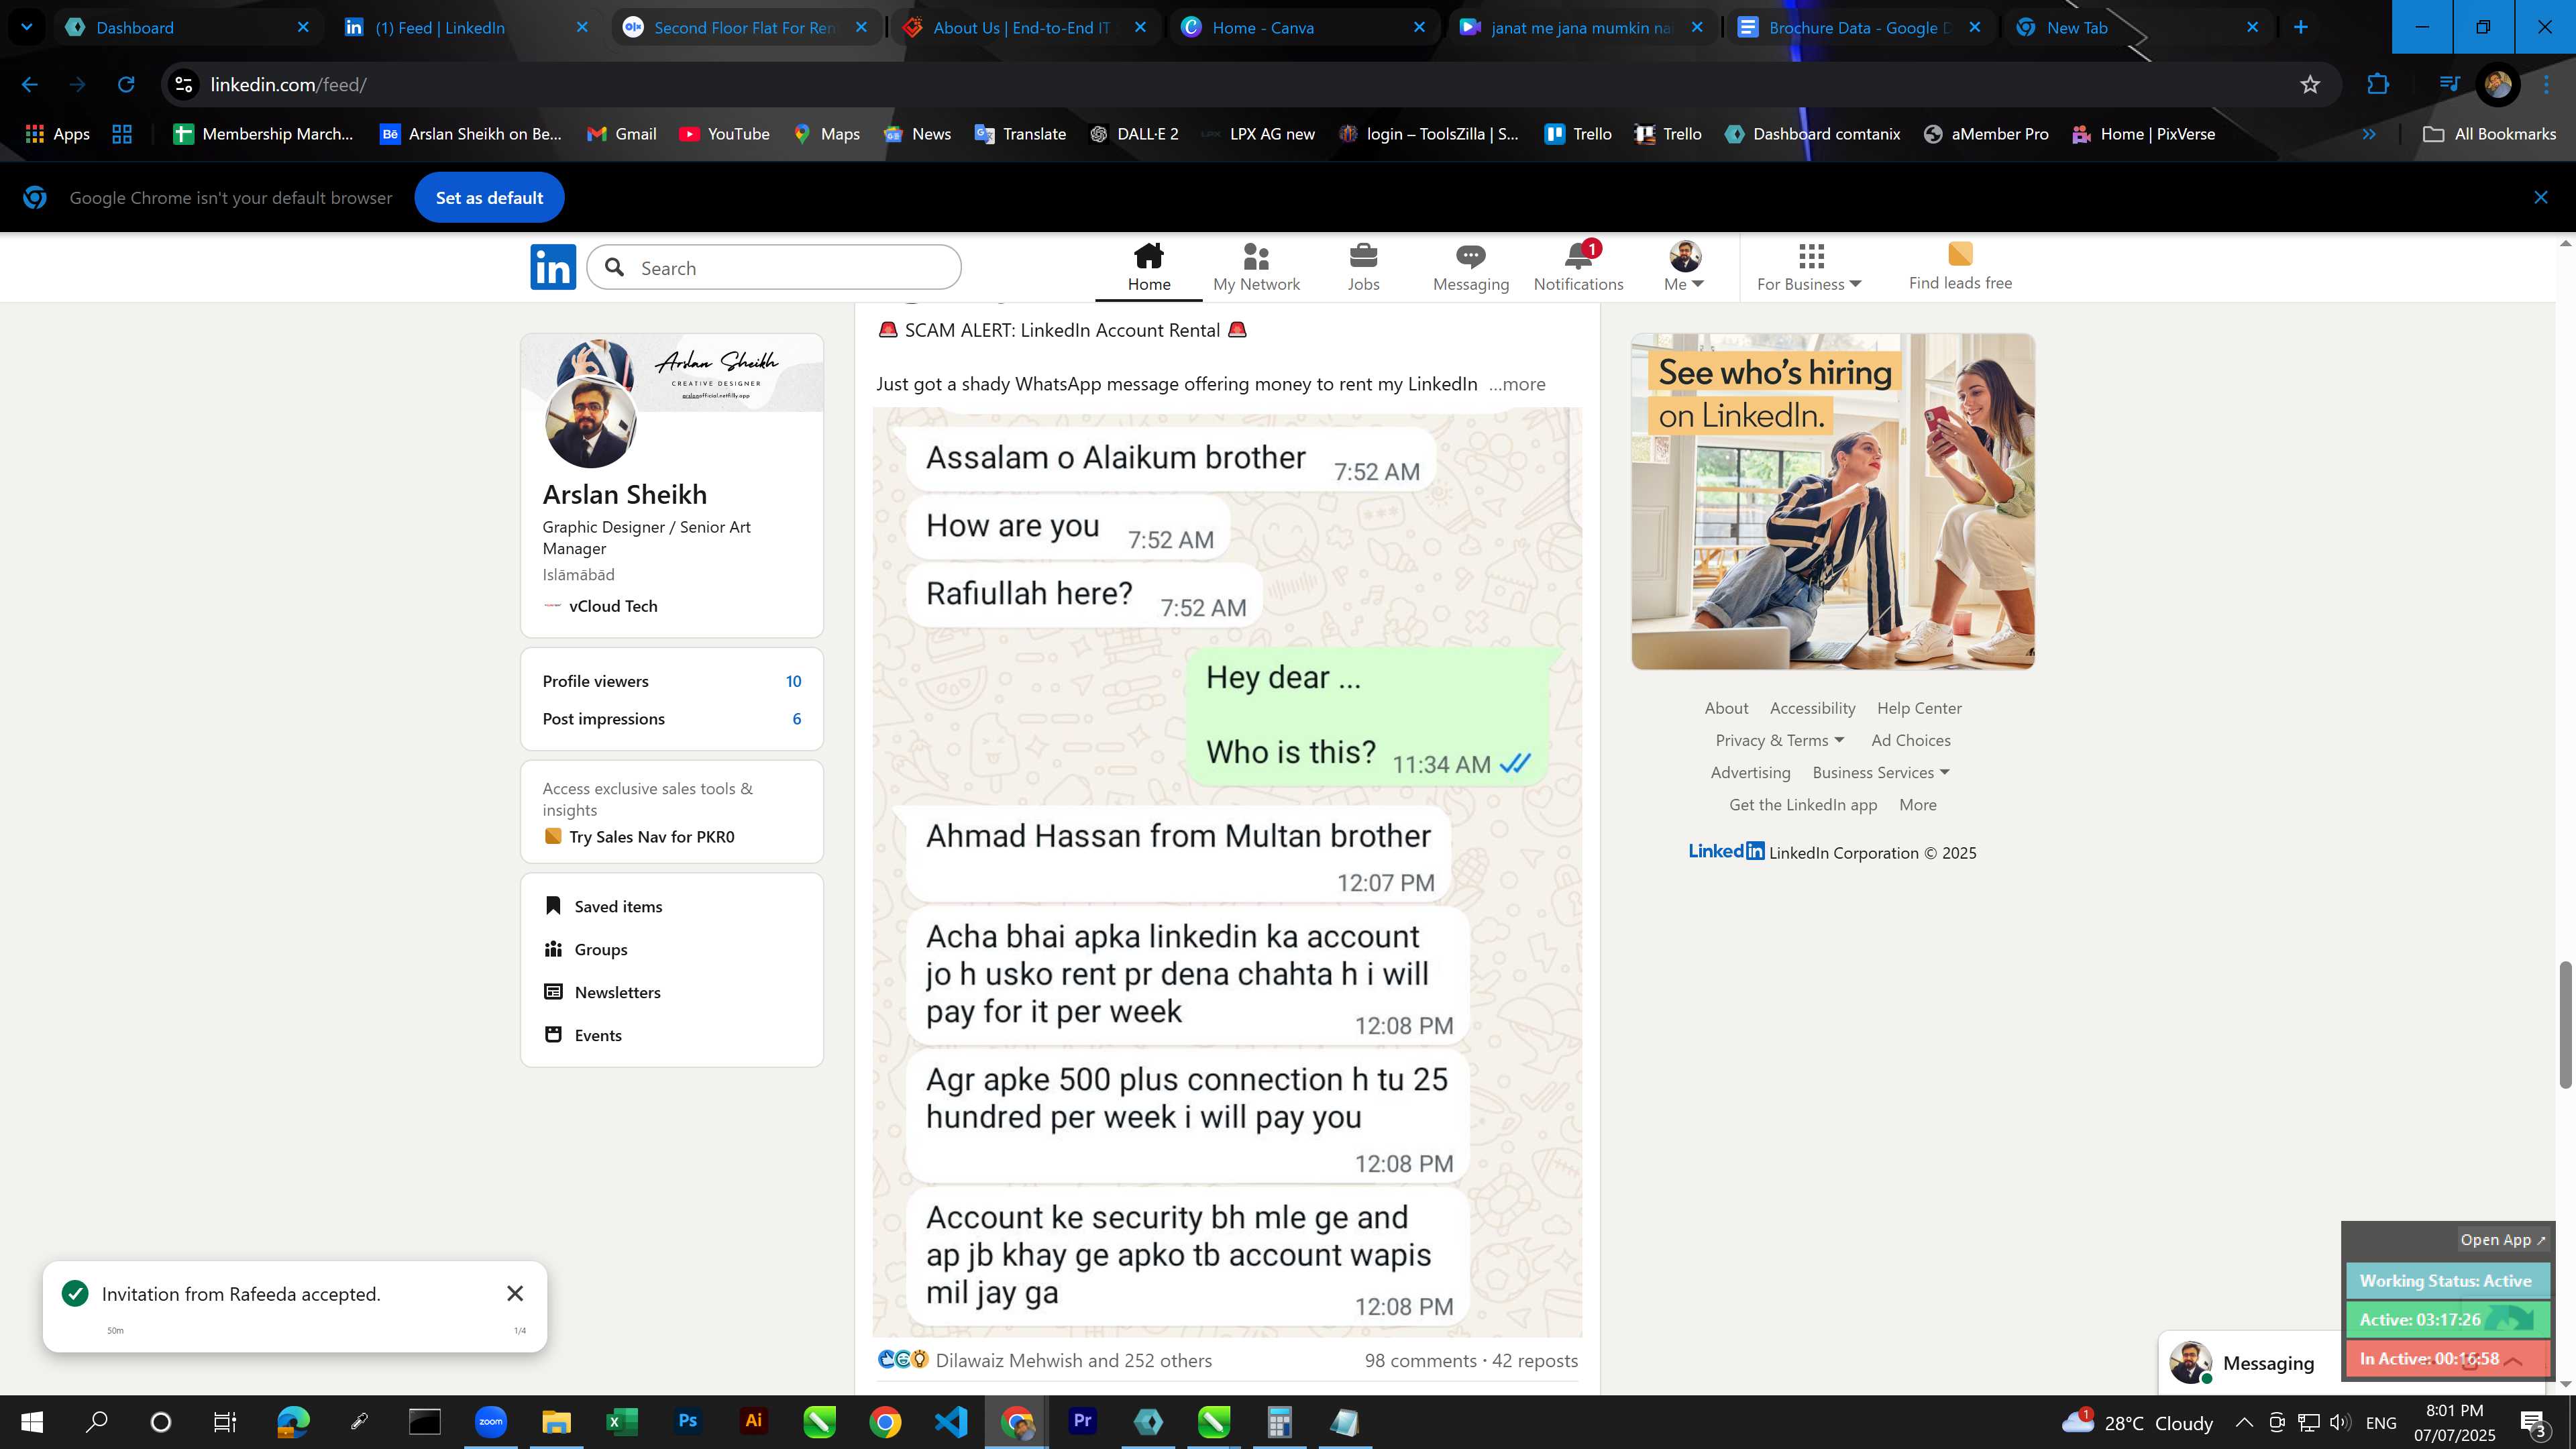Screen dimensions: 2576x1449
Task: Open Premiere Pro from the taskbar
Action: tap(1082, 1422)
